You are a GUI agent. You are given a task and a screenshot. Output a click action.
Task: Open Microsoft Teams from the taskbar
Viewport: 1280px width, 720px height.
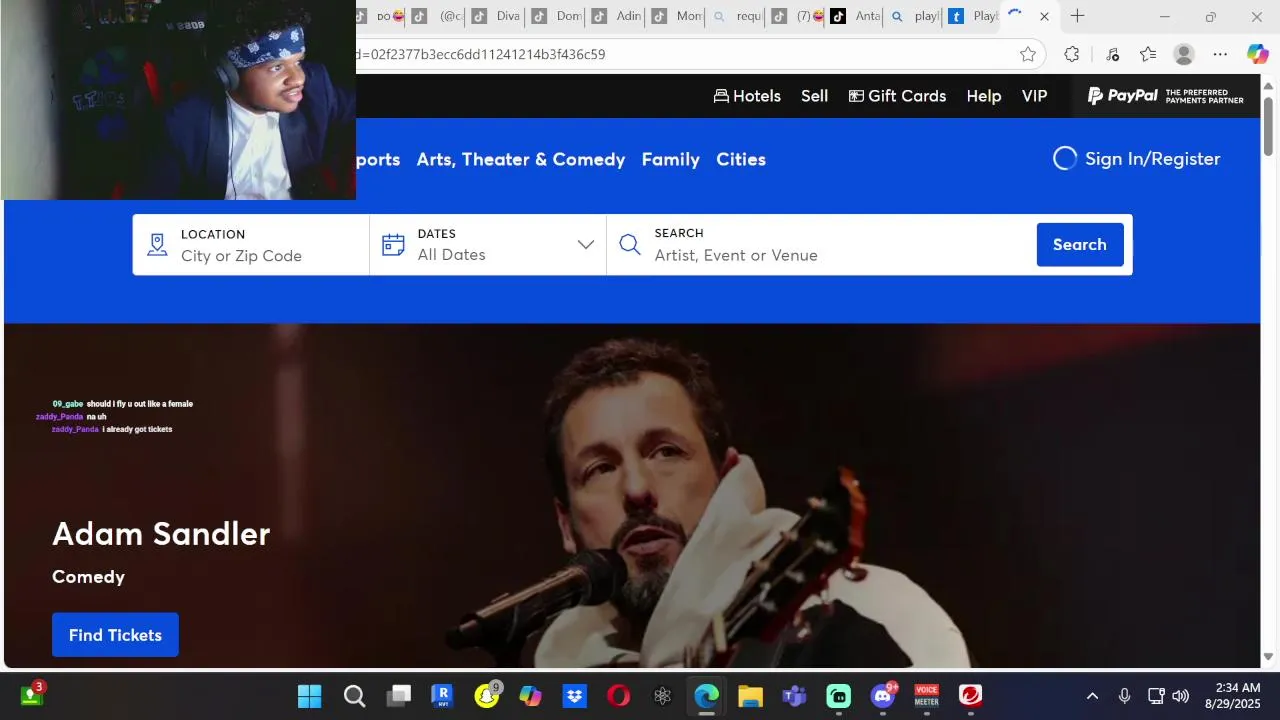[794, 695]
